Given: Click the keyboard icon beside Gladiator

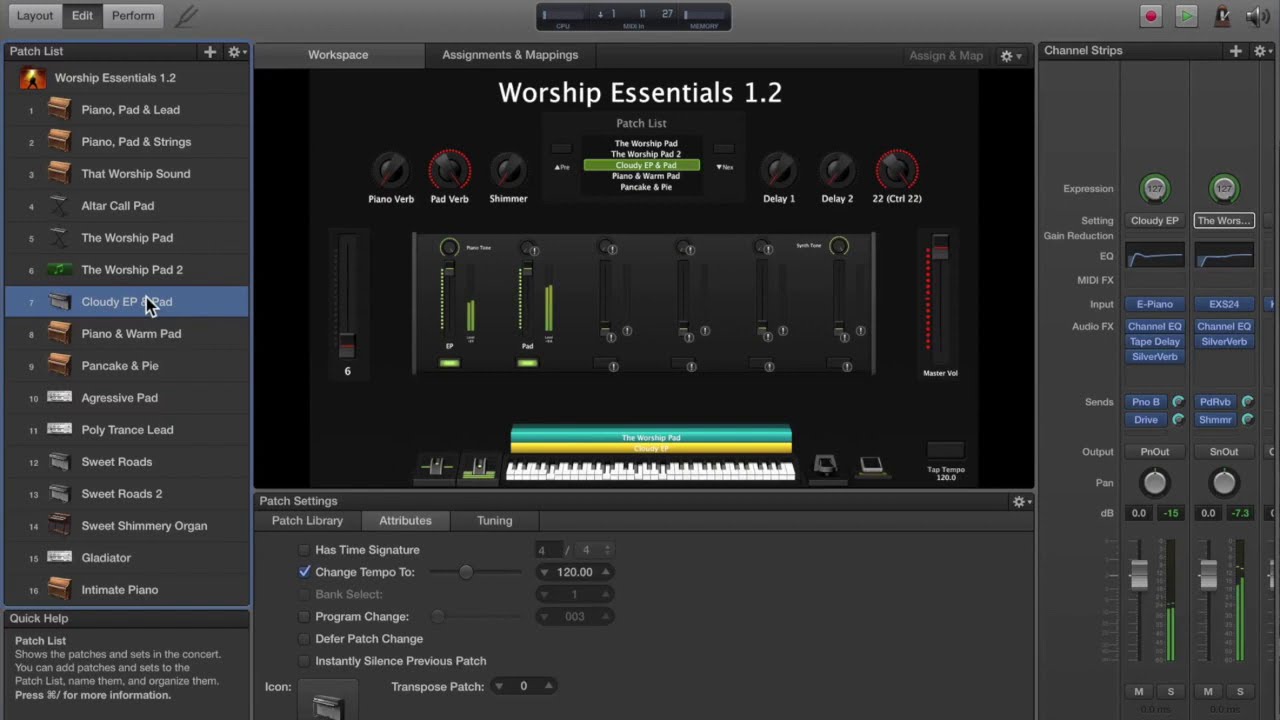Looking at the screenshot, I should 59,558.
